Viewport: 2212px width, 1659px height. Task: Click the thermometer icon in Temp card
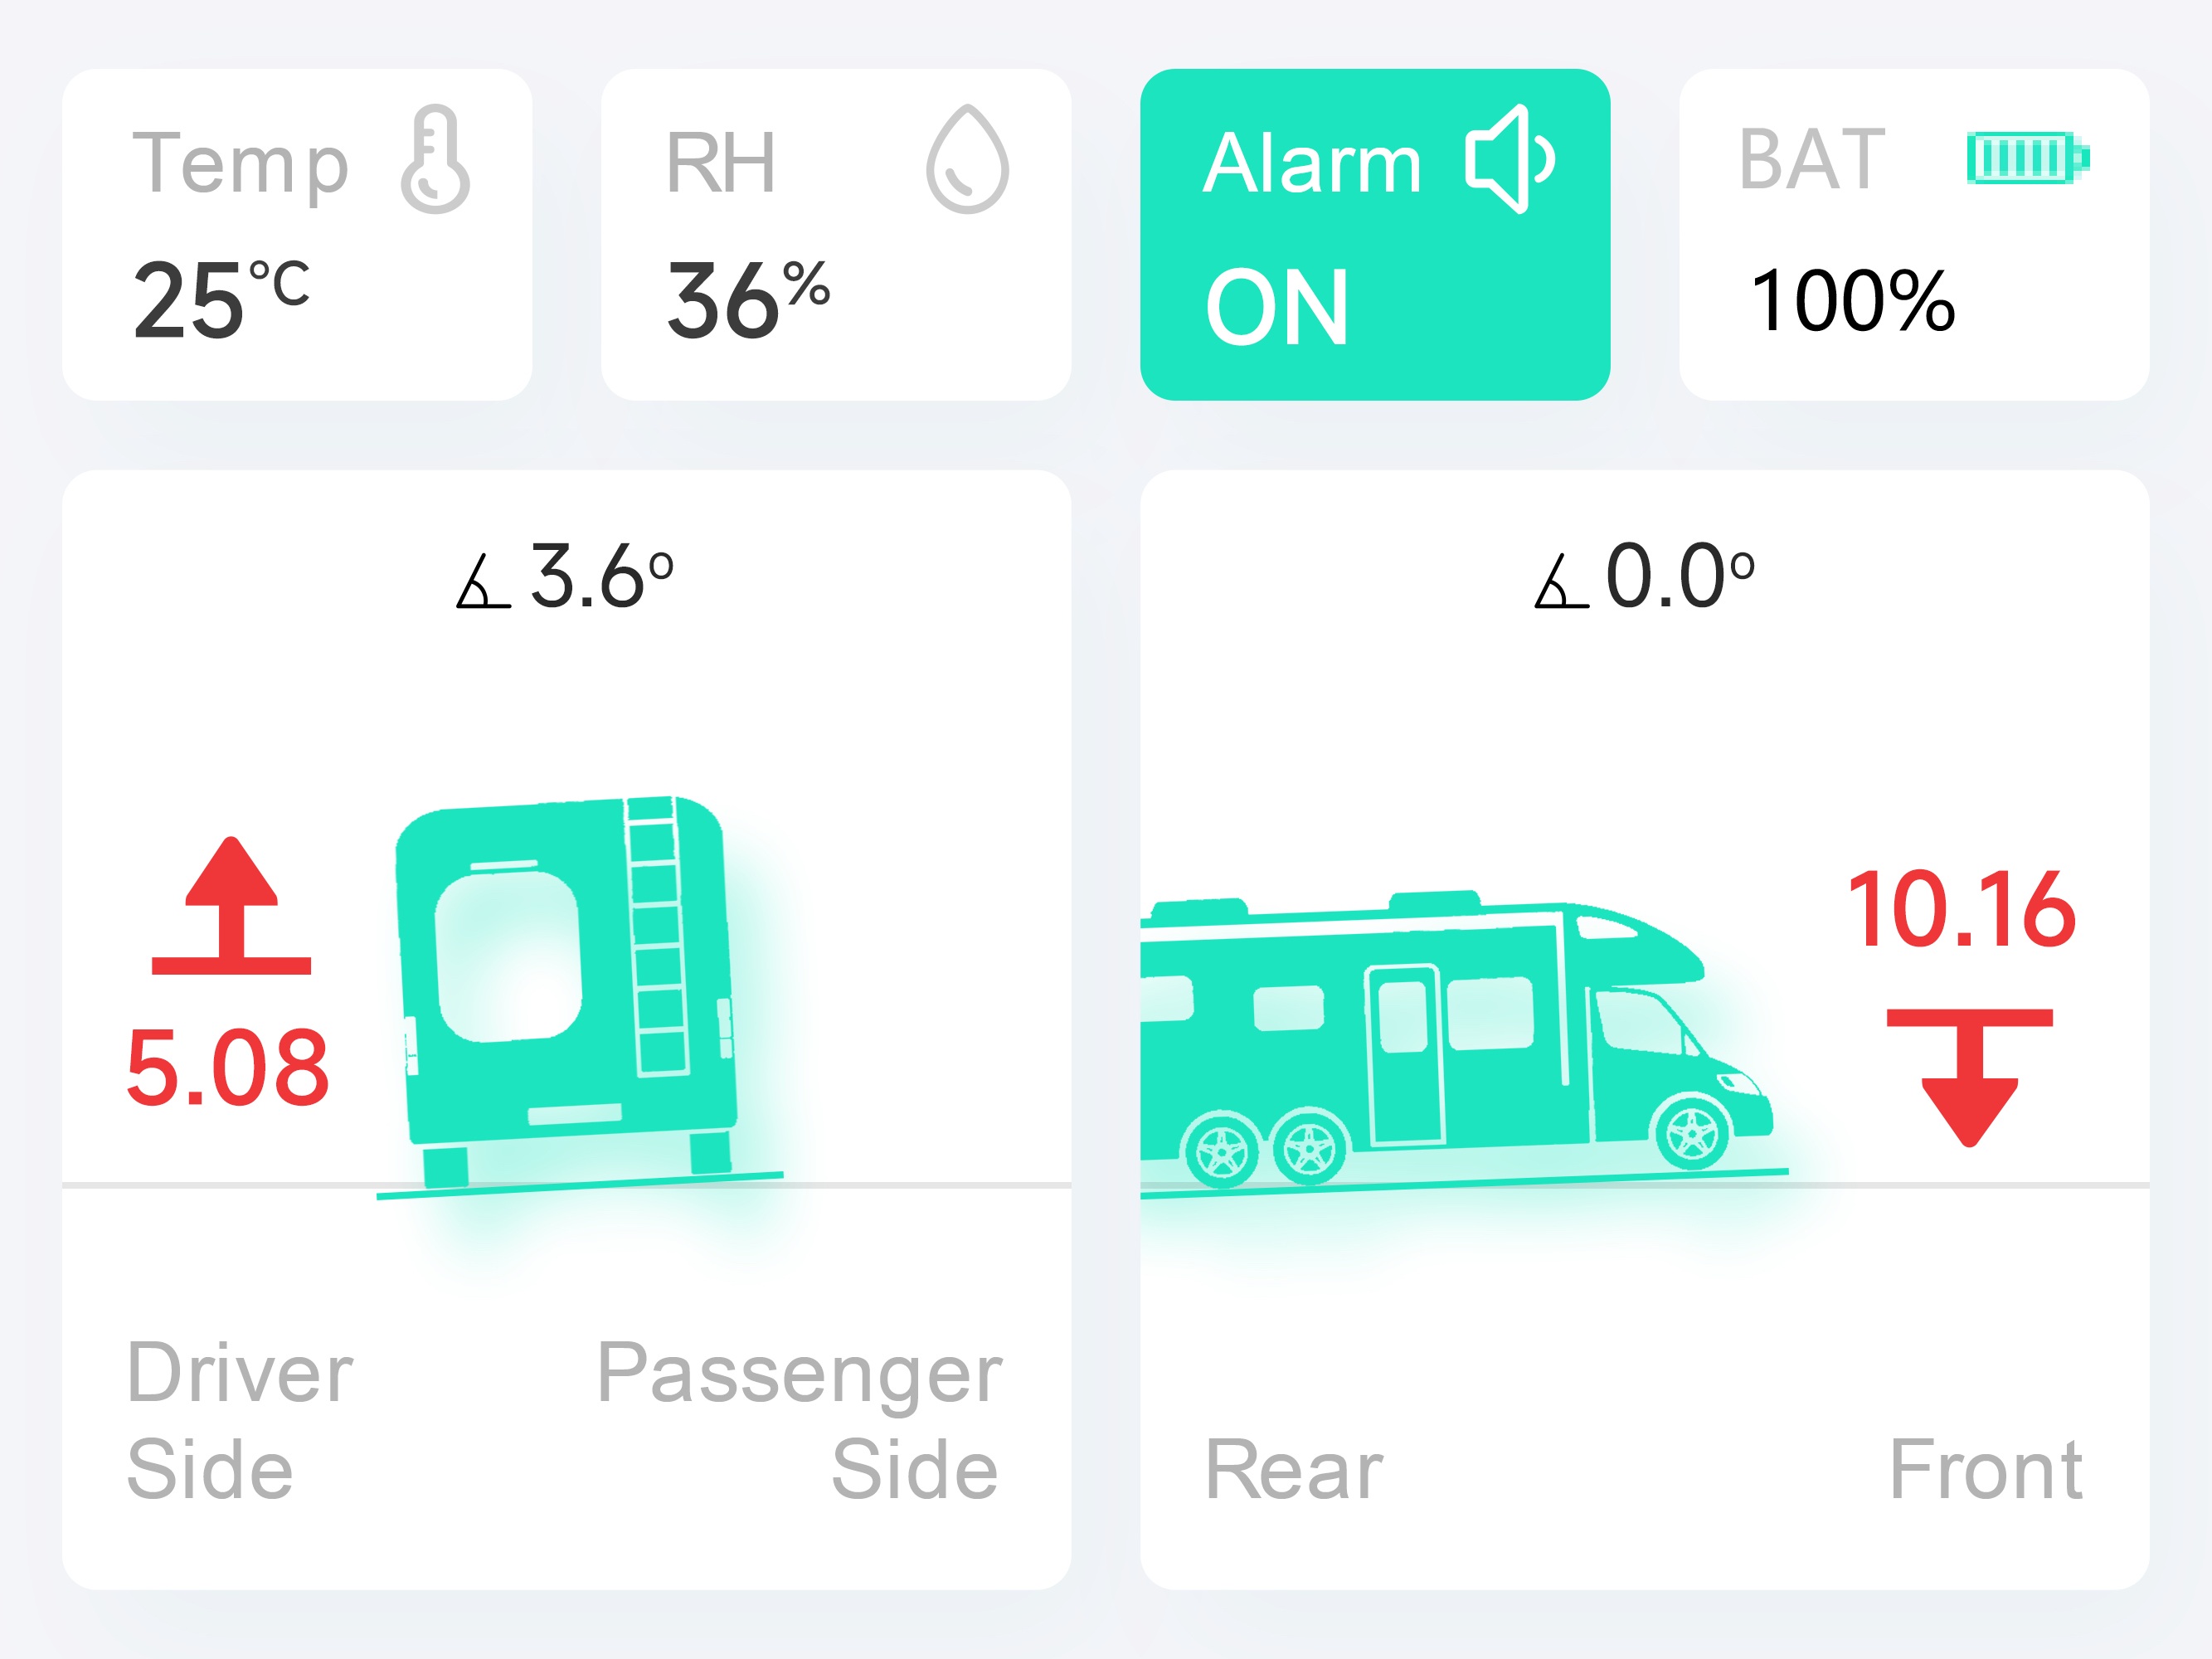click(435, 160)
